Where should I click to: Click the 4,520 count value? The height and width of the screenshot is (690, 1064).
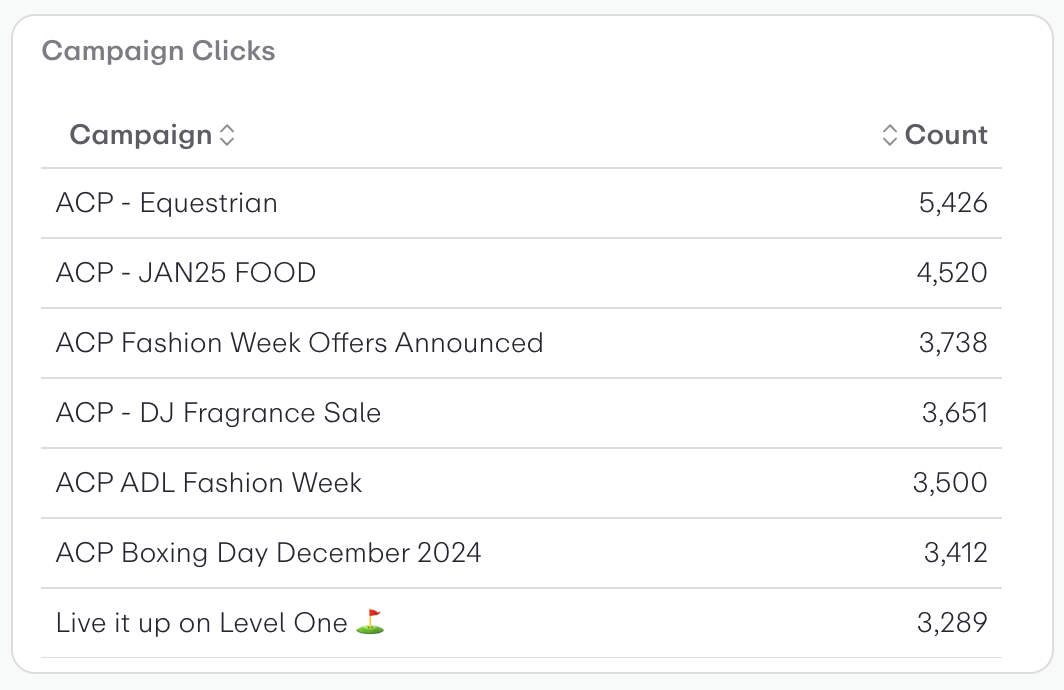tap(952, 273)
